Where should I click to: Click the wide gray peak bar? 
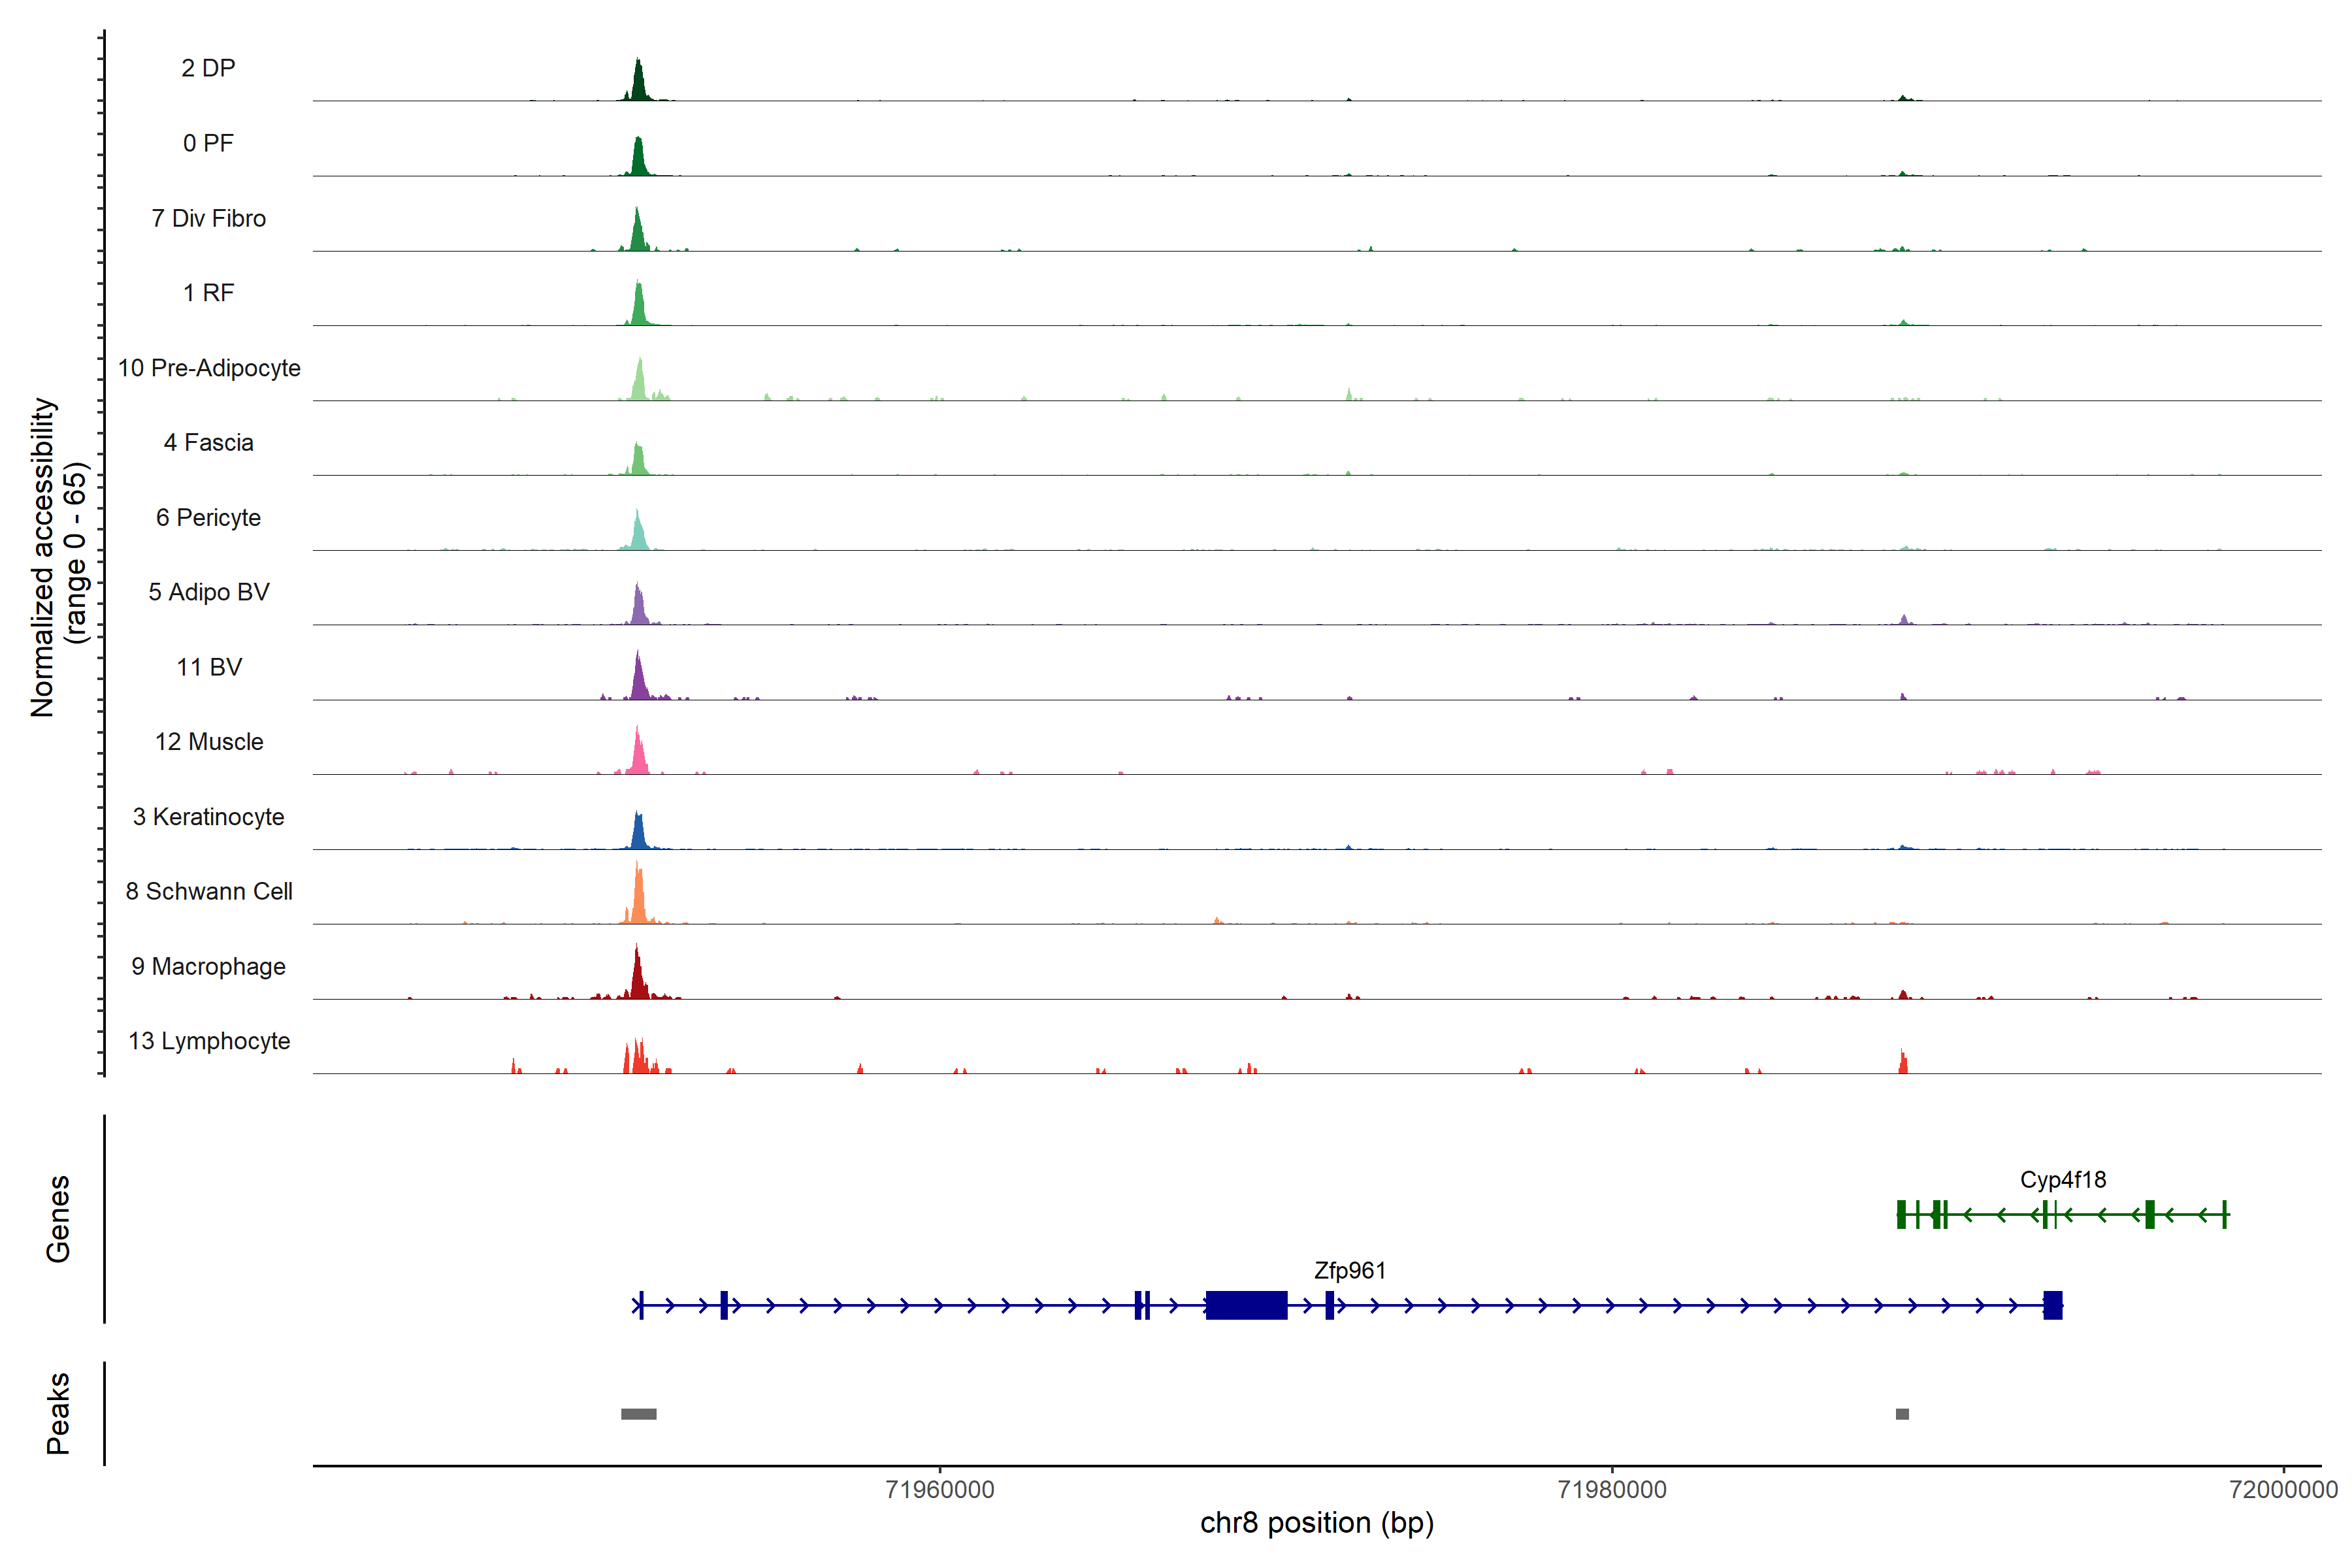[638, 1414]
